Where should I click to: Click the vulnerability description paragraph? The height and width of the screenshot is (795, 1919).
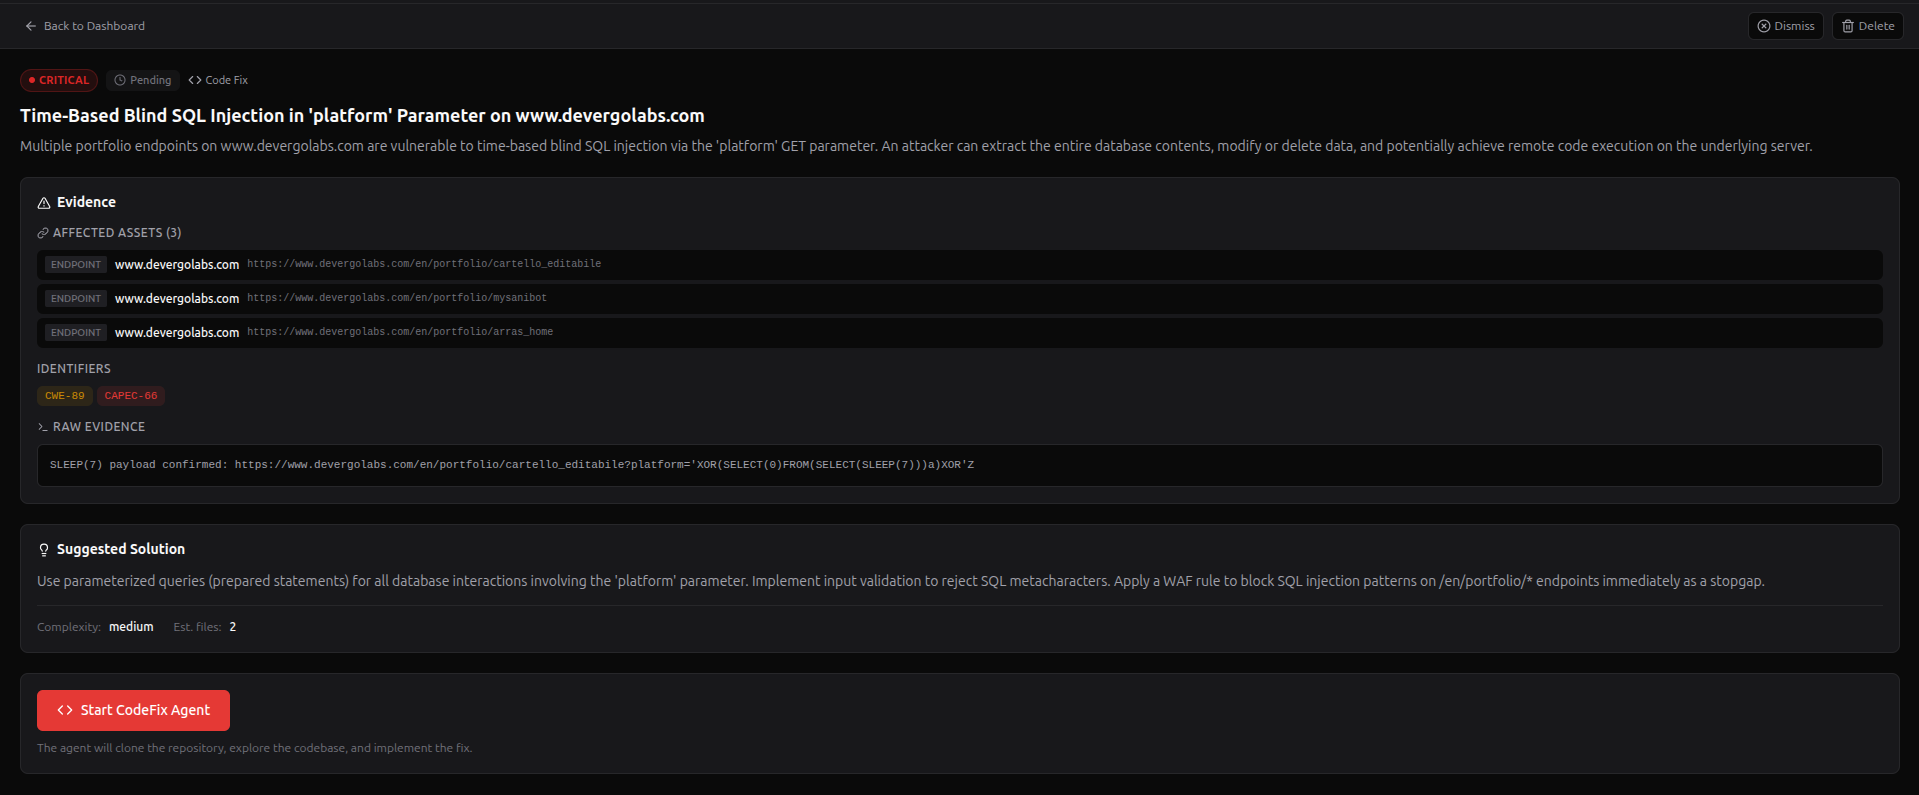pyautogui.click(x=916, y=146)
